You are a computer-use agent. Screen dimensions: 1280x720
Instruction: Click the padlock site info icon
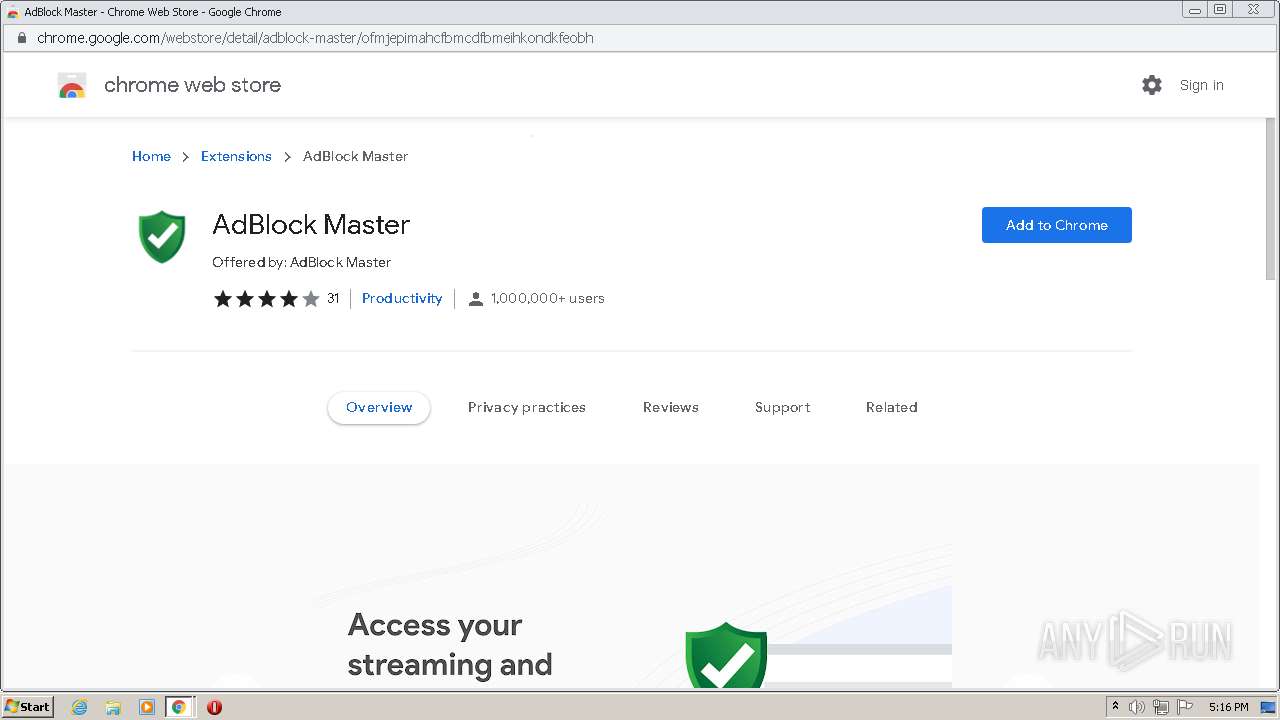pyautogui.click(x=20, y=38)
